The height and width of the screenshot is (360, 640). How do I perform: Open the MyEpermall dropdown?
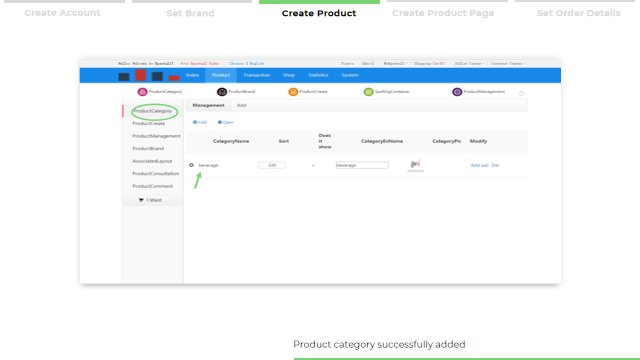click(x=395, y=64)
